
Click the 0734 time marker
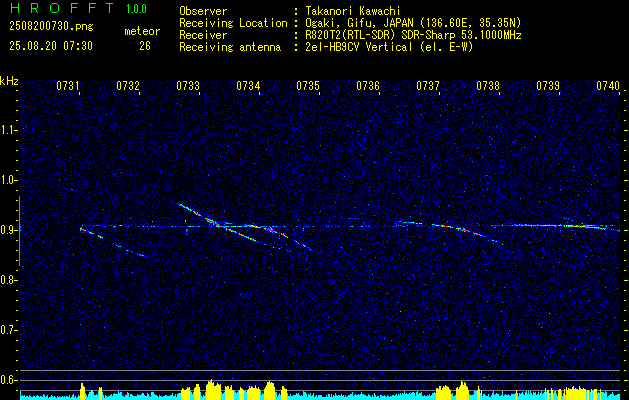click(248, 86)
